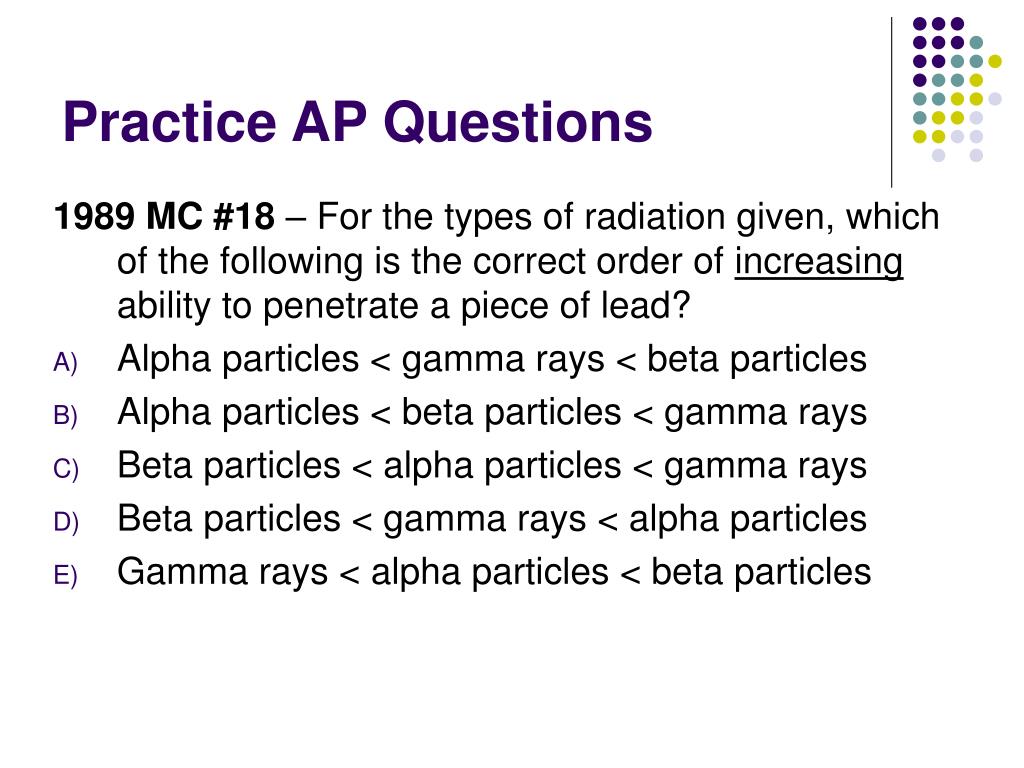1024x768 pixels.
Task: Click the 'Practice AP Questions' title
Action: point(357,122)
